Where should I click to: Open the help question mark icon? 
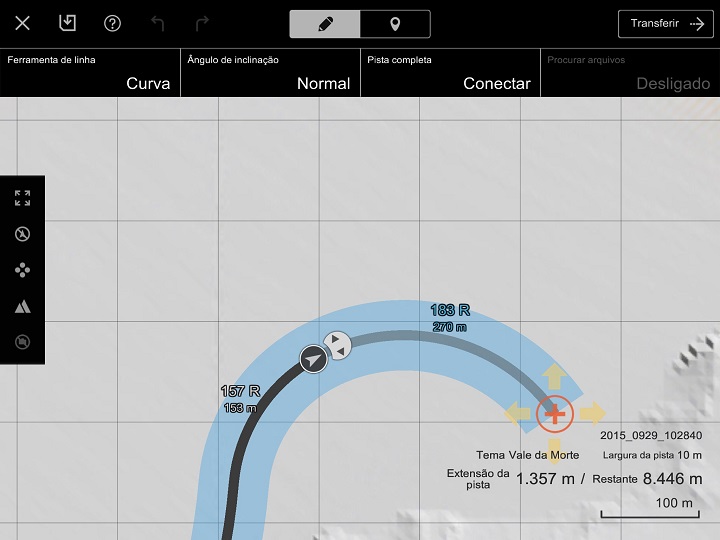pyautogui.click(x=112, y=23)
